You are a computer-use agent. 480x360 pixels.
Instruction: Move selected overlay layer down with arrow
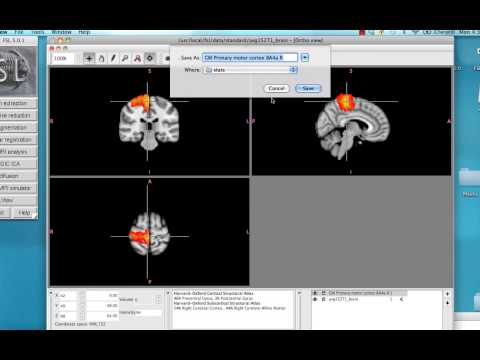[x=447, y=303]
